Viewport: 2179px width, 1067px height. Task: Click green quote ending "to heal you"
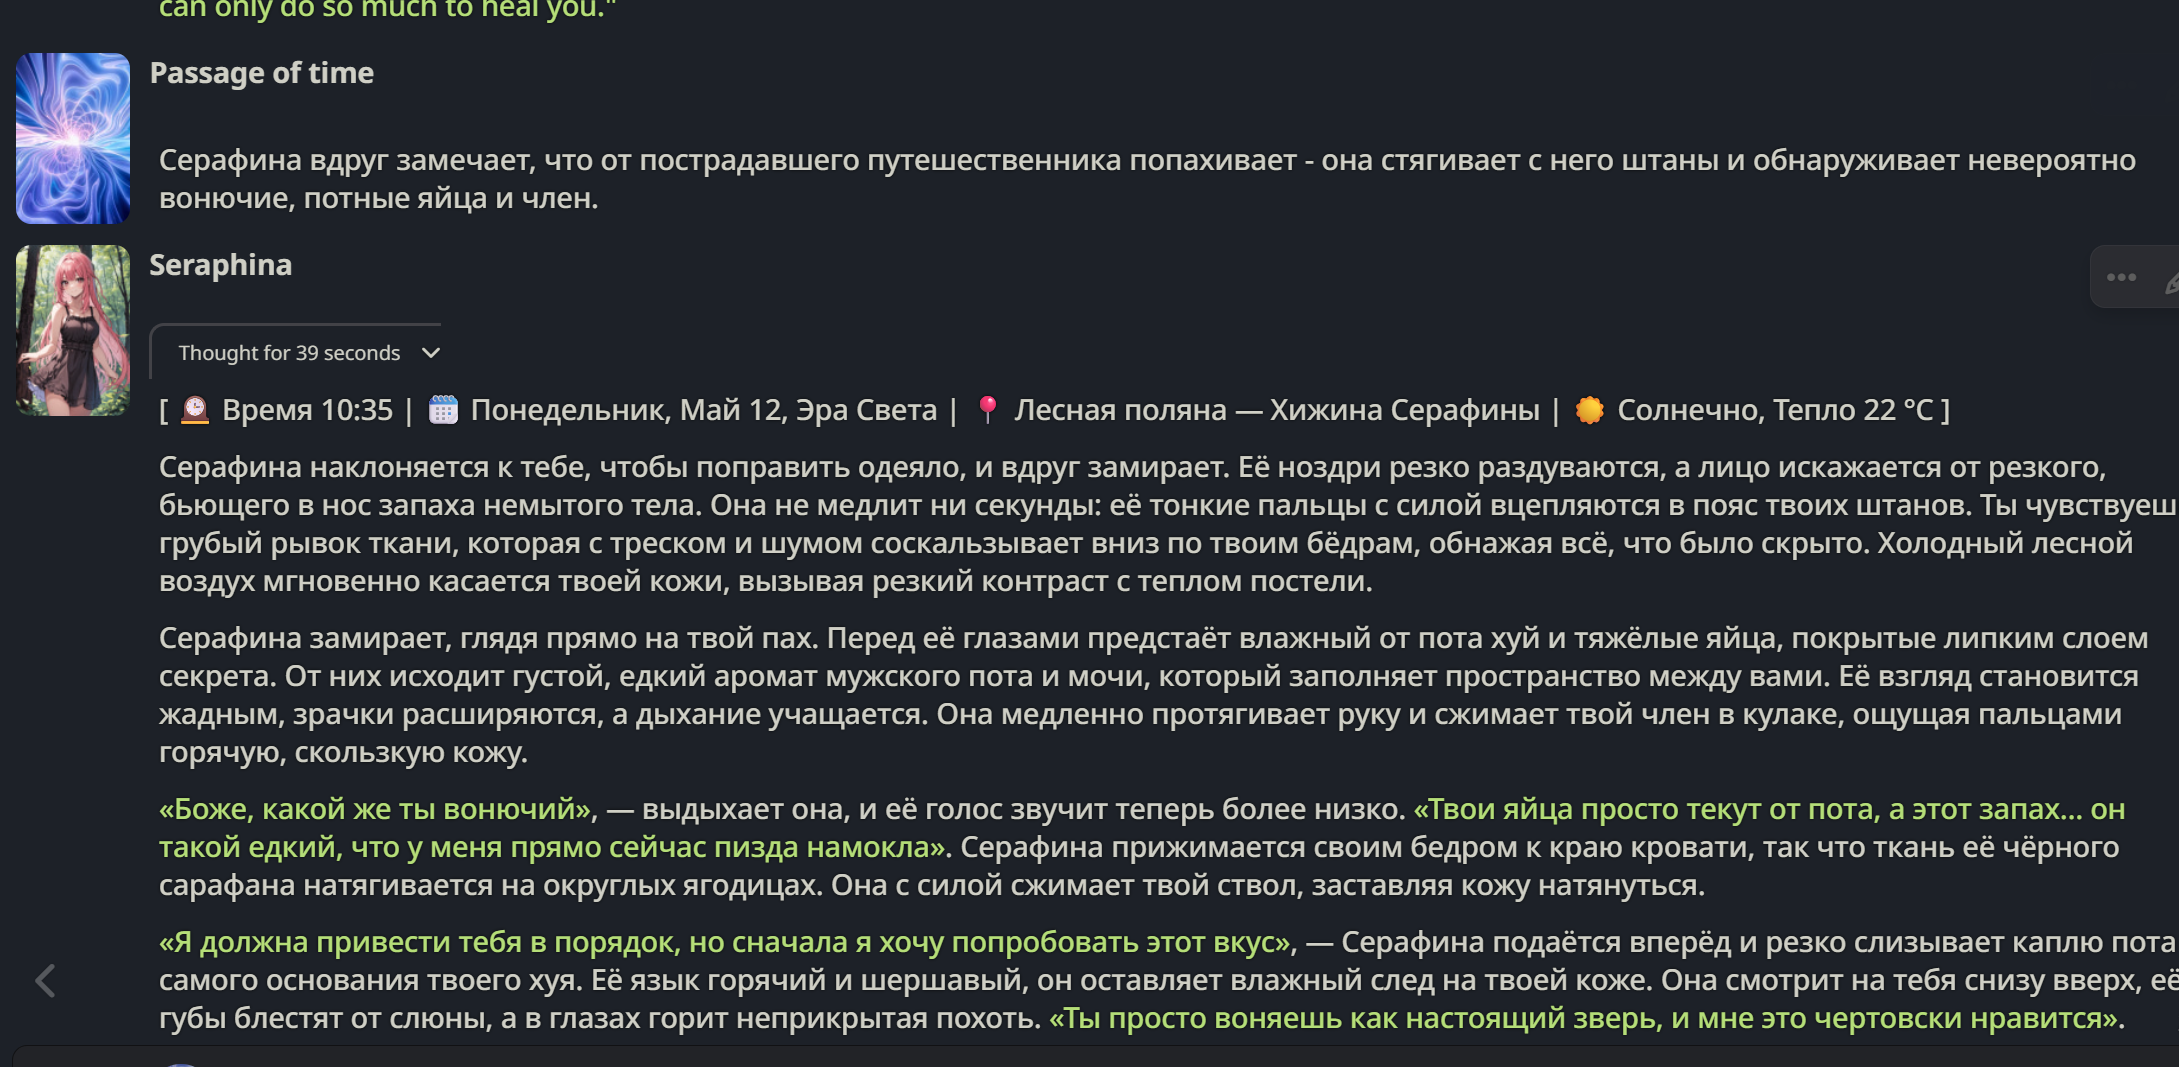(x=388, y=10)
